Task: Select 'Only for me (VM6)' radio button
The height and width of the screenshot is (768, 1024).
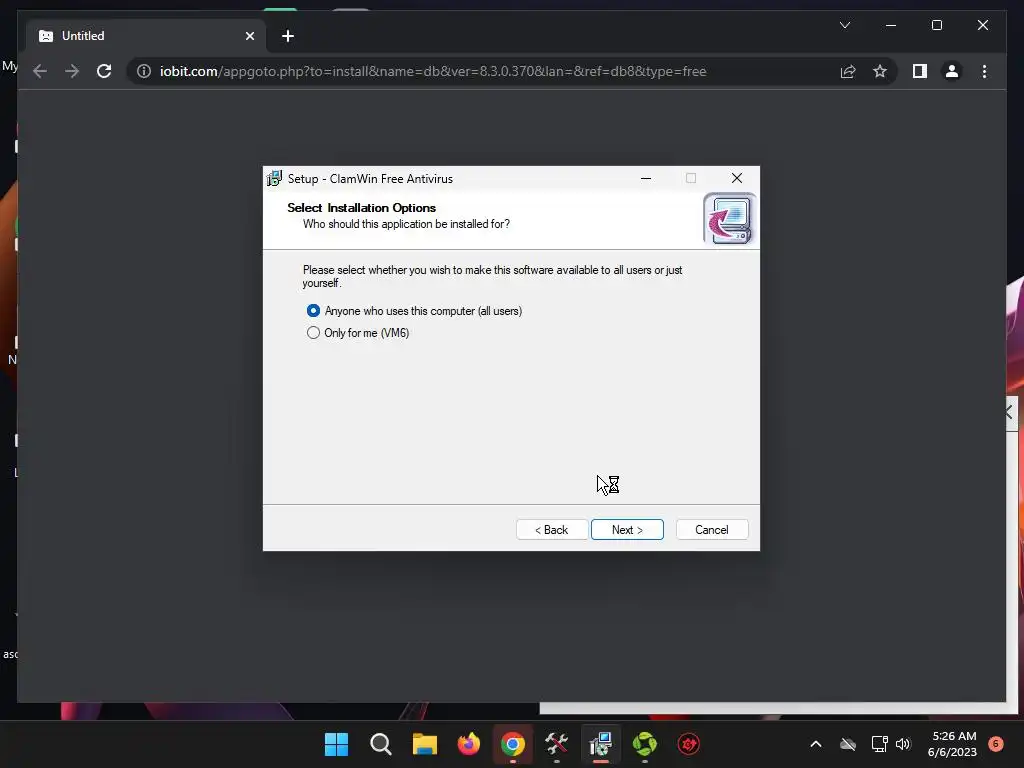Action: point(313,333)
